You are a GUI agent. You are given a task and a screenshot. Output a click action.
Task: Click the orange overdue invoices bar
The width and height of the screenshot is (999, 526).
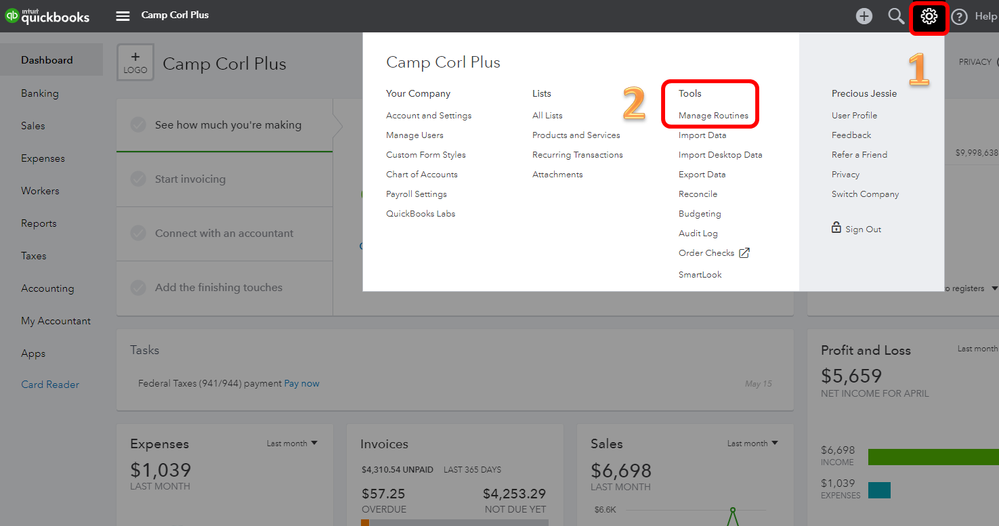pos(365,523)
